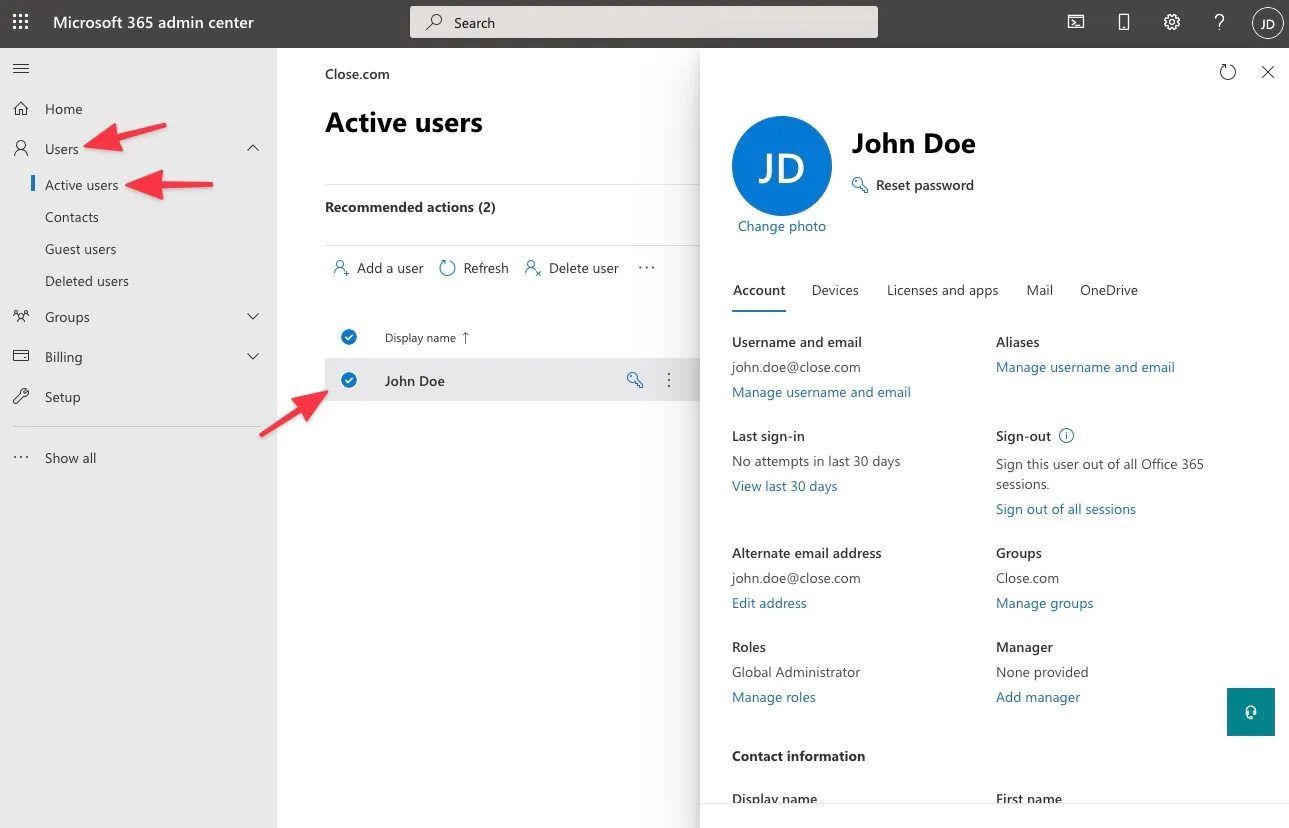
Task: Open the JD account avatar in header
Action: 1267,23
